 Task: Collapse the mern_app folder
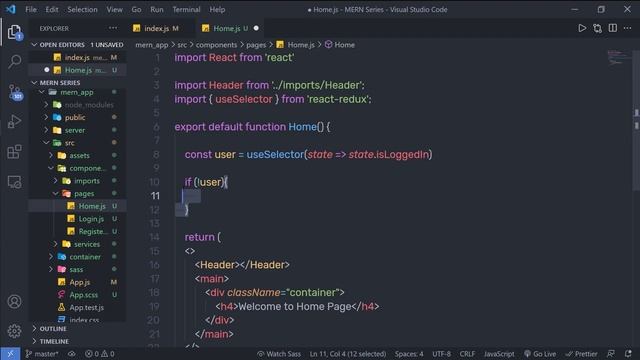pyautogui.click(x=42, y=92)
